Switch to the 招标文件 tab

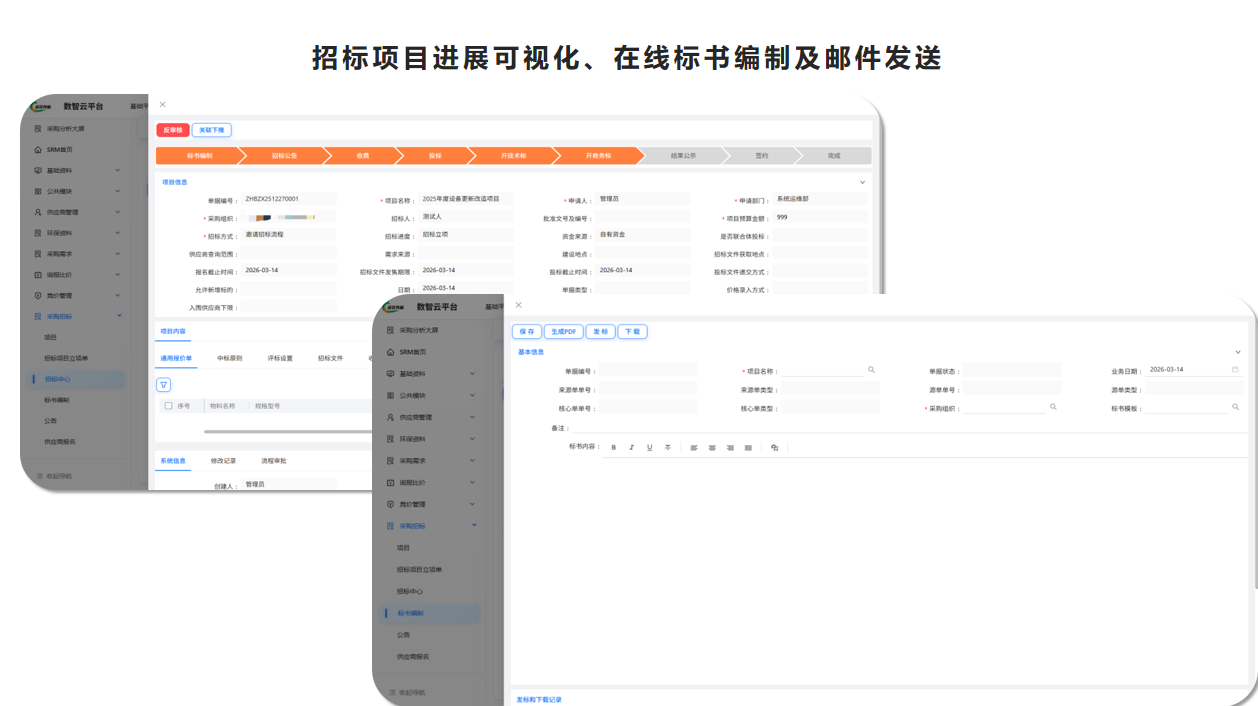point(331,358)
